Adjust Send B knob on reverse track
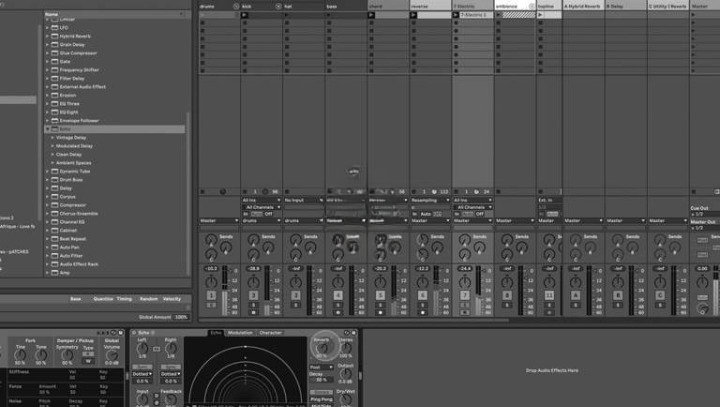 coord(438,248)
